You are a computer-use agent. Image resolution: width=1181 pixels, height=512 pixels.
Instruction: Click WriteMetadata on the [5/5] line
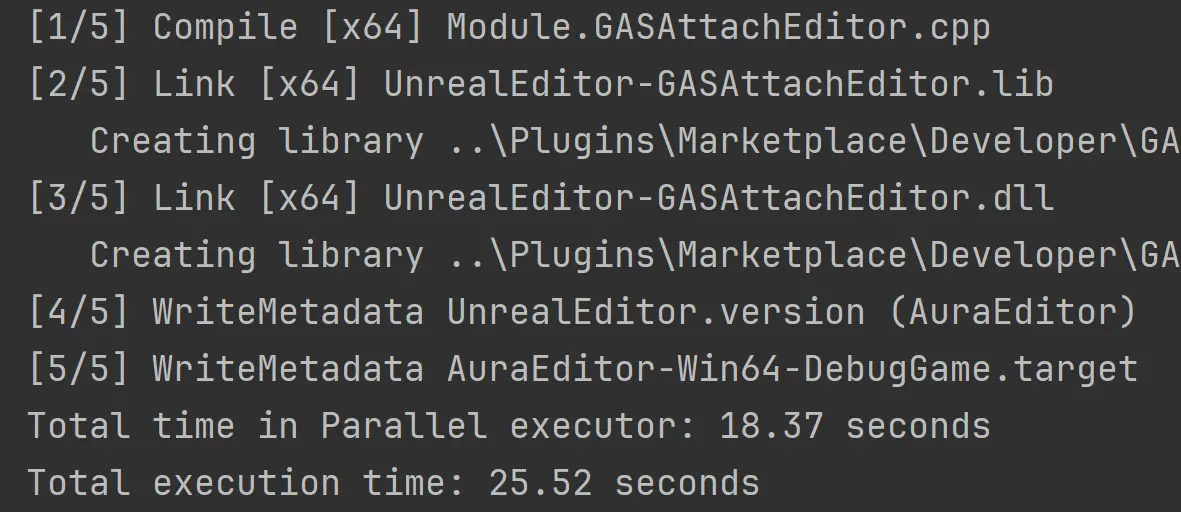[x=288, y=370]
